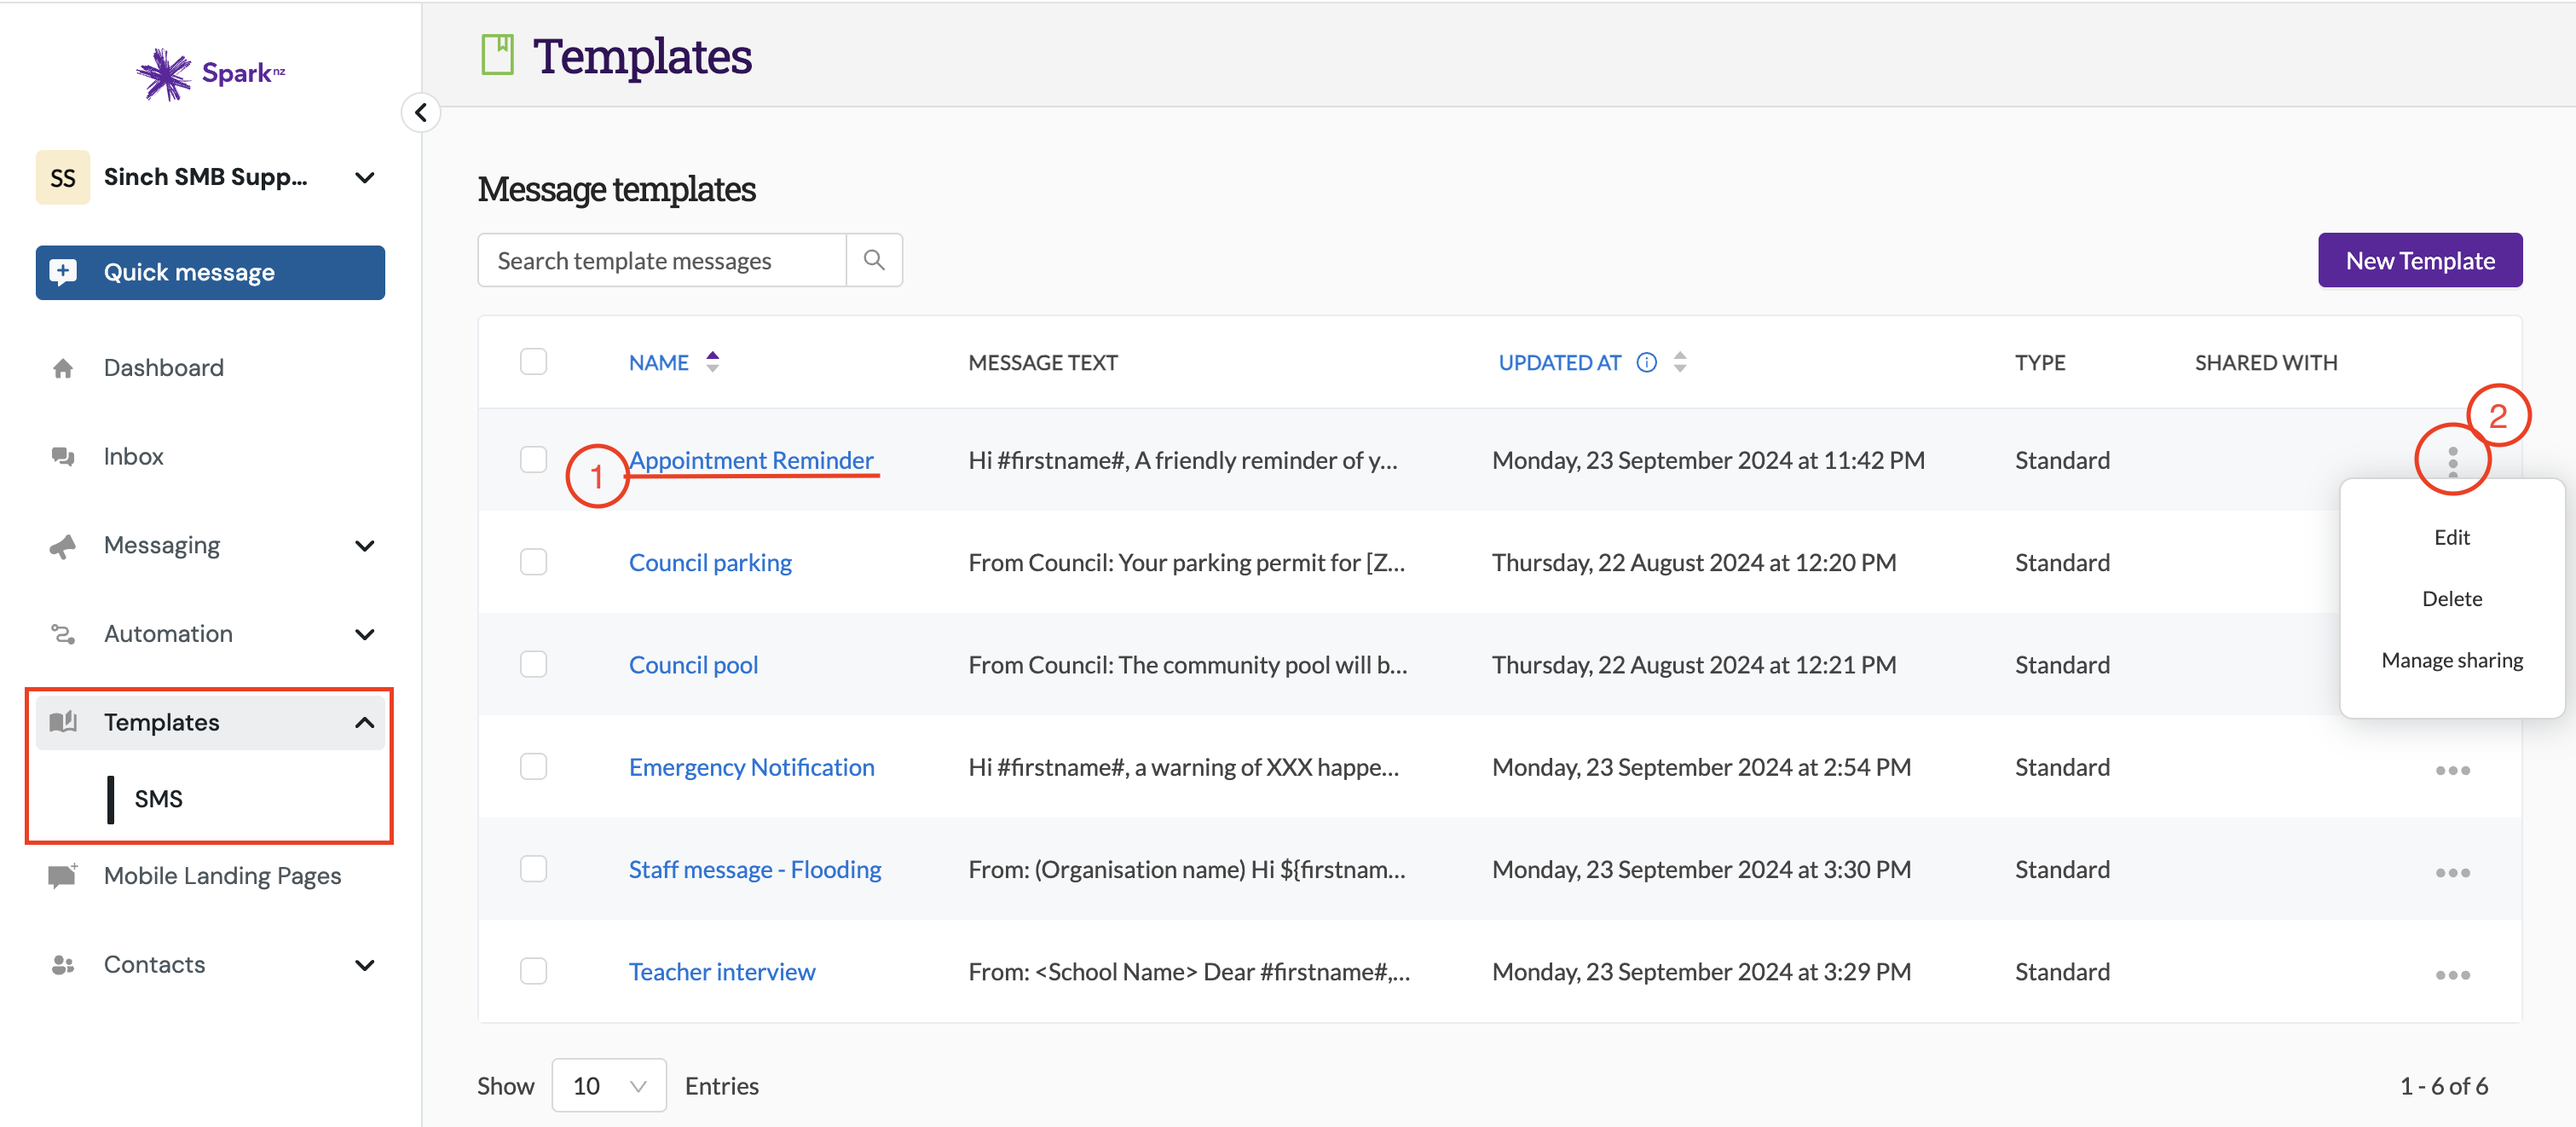
Task: Click the SHARED WITH column header
Action: click(2266, 362)
